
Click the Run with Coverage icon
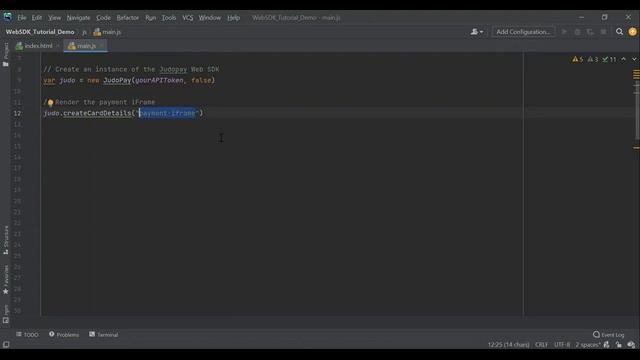pyautogui.click(x=590, y=32)
